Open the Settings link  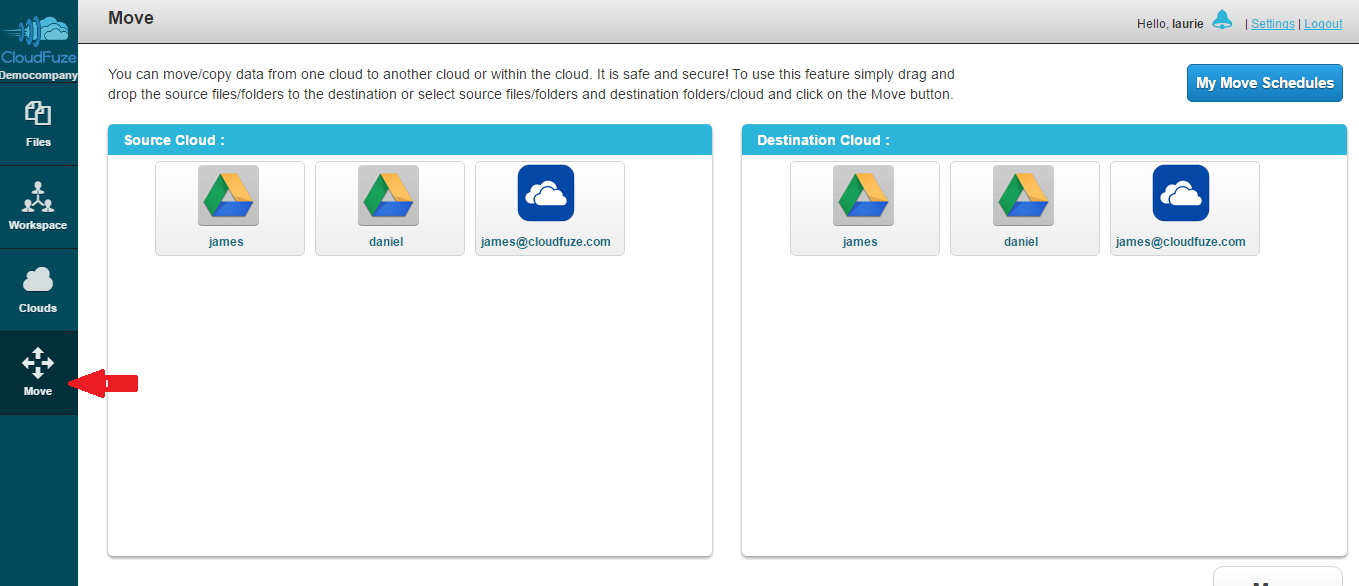1273,24
